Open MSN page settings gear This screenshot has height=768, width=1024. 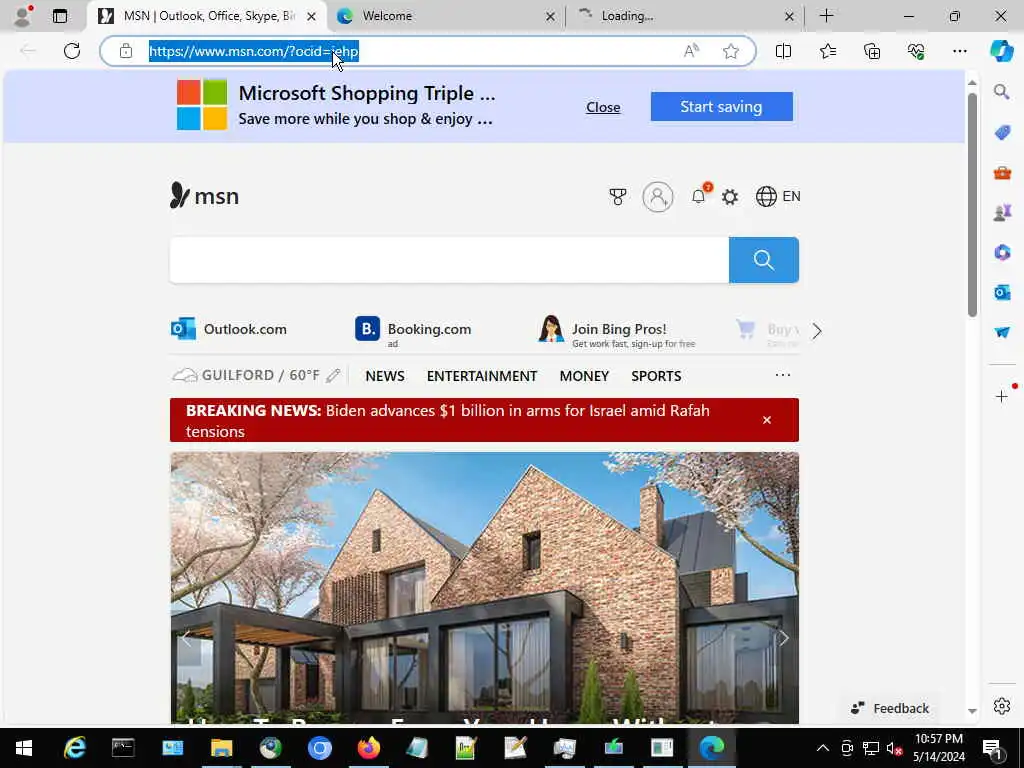pyautogui.click(x=730, y=197)
